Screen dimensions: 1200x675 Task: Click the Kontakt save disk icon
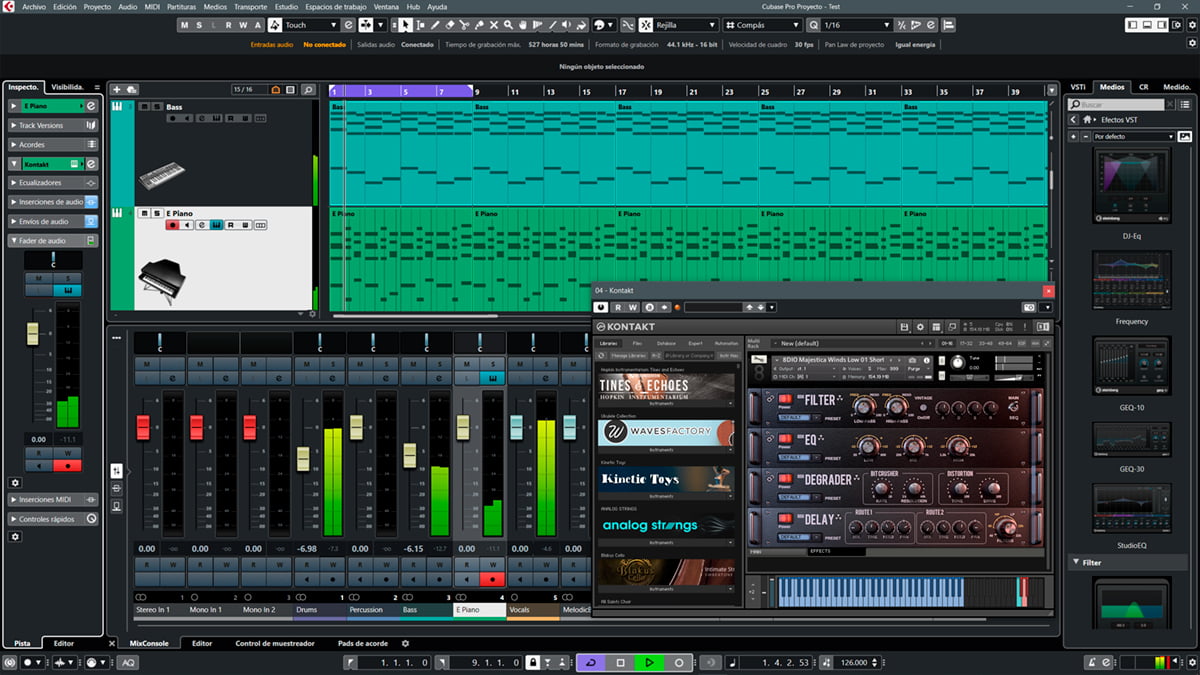tap(905, 326)
